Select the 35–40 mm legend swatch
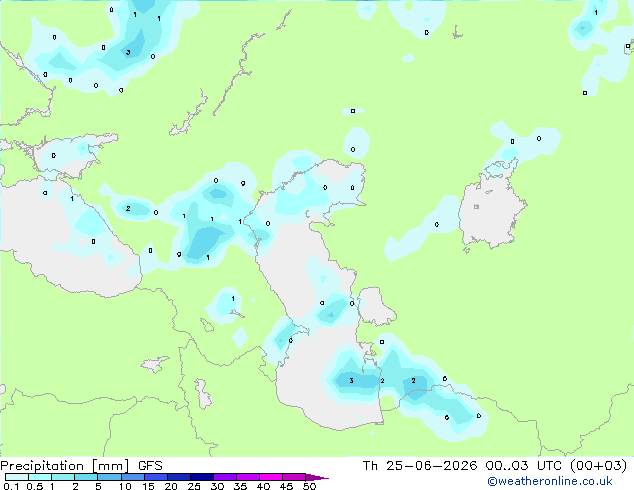This screenshot has width=634, height=490. (248, 477)
